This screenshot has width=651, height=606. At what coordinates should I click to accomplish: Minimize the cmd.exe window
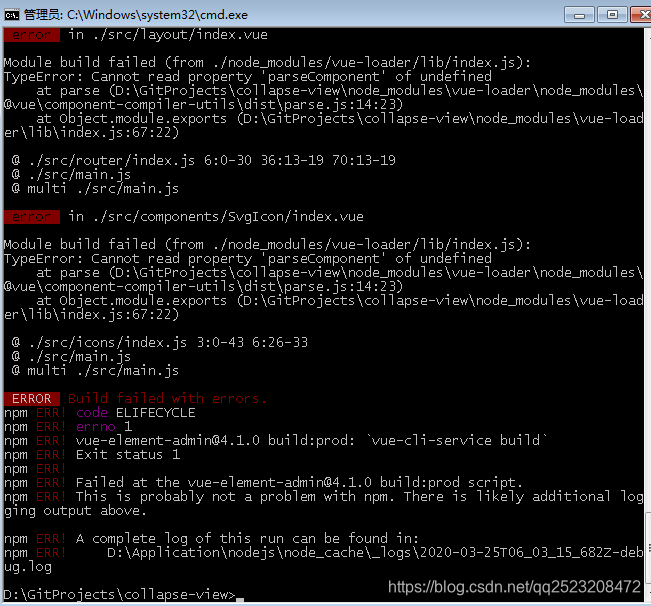[580, 15]
